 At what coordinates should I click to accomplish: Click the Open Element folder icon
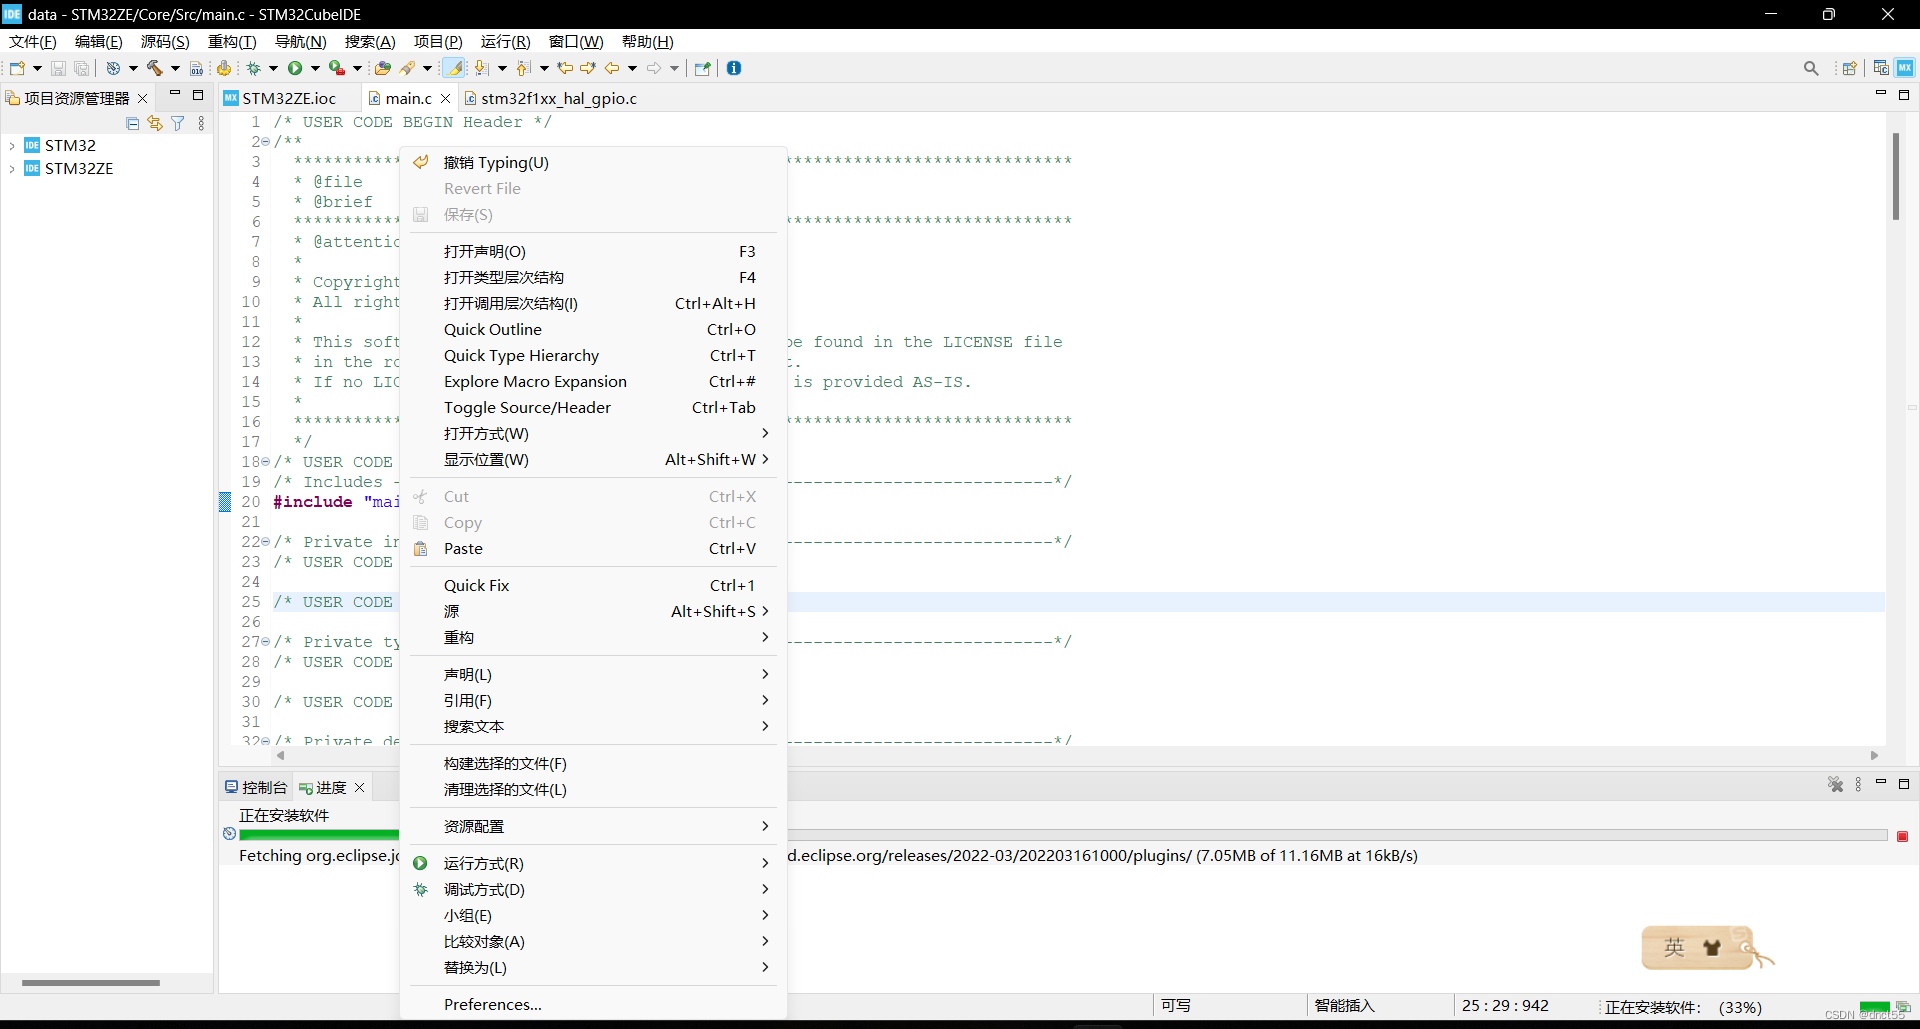[382, 68]
